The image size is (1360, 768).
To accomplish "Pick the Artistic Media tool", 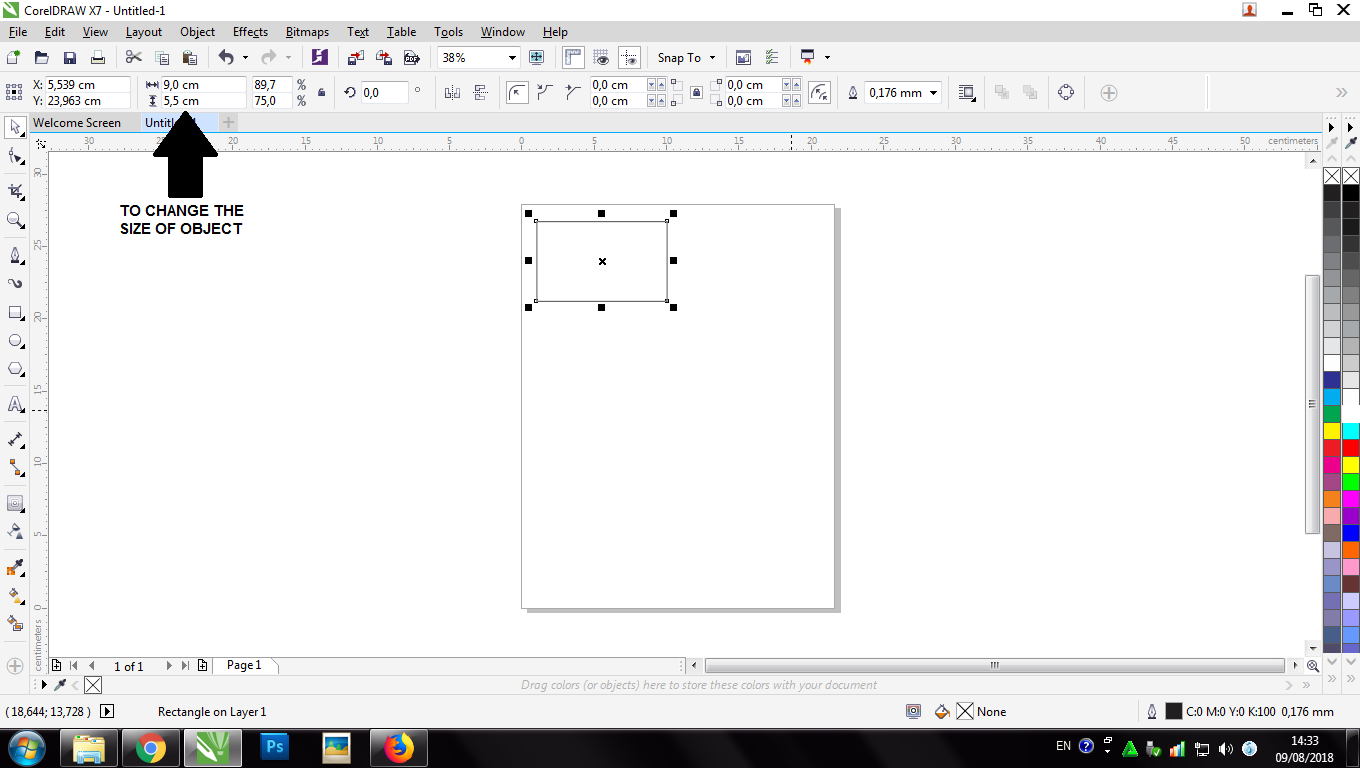I will coord(15,284).
